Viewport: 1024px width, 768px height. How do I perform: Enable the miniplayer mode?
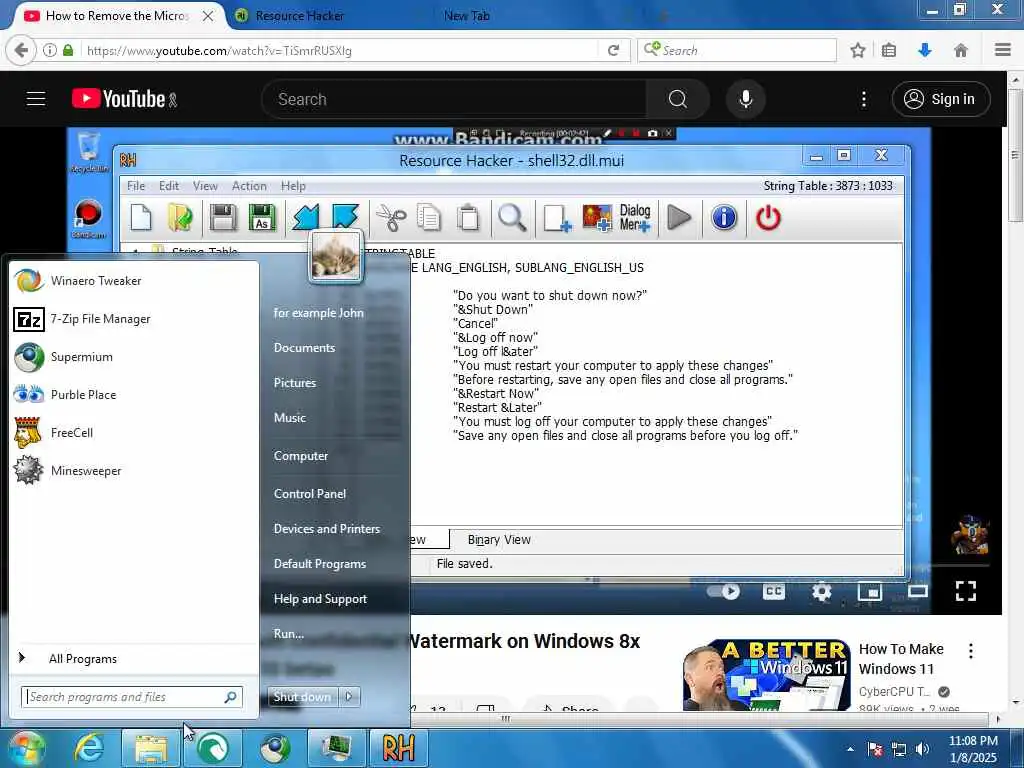(870, 592)
